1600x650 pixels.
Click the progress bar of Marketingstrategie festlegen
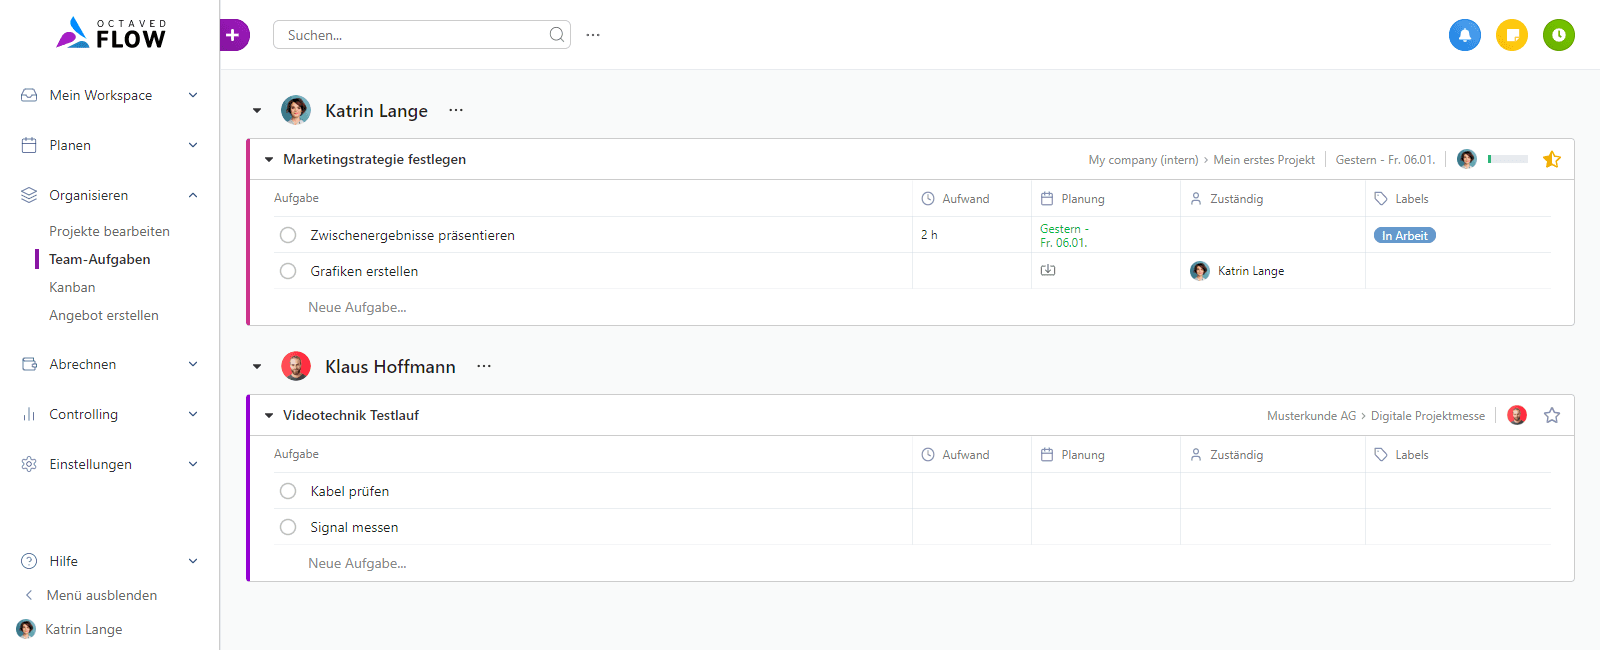[1507, 159]
